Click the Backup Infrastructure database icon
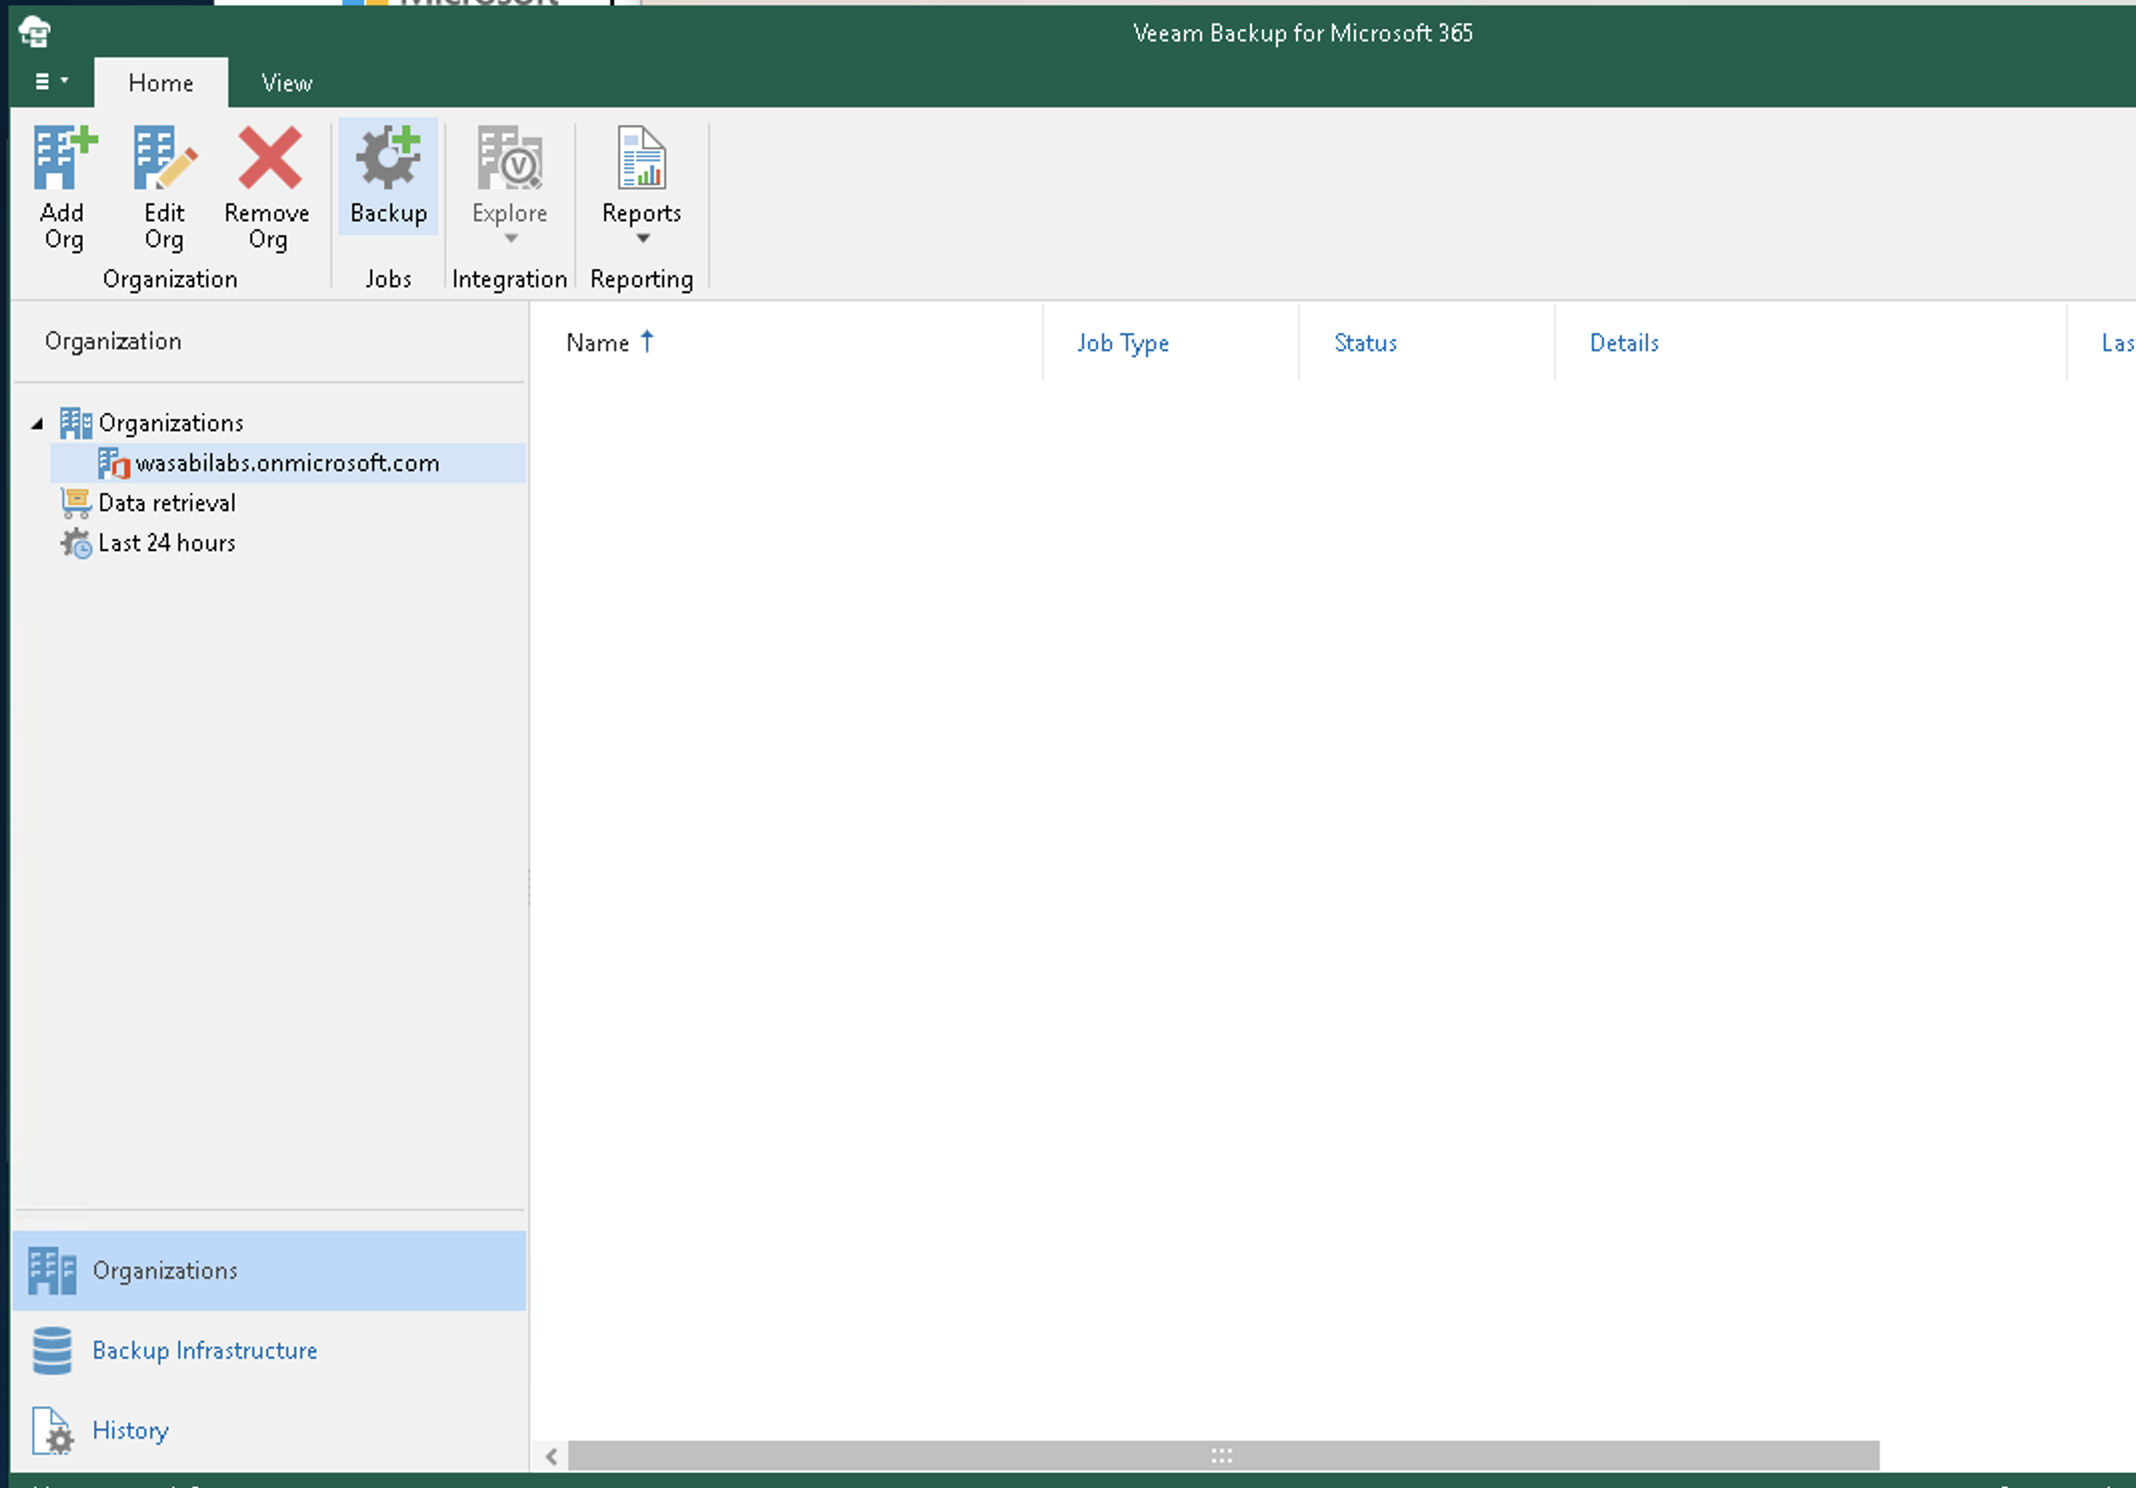This screenshot has width=2136, height=1488. [x=52, y=1350]
